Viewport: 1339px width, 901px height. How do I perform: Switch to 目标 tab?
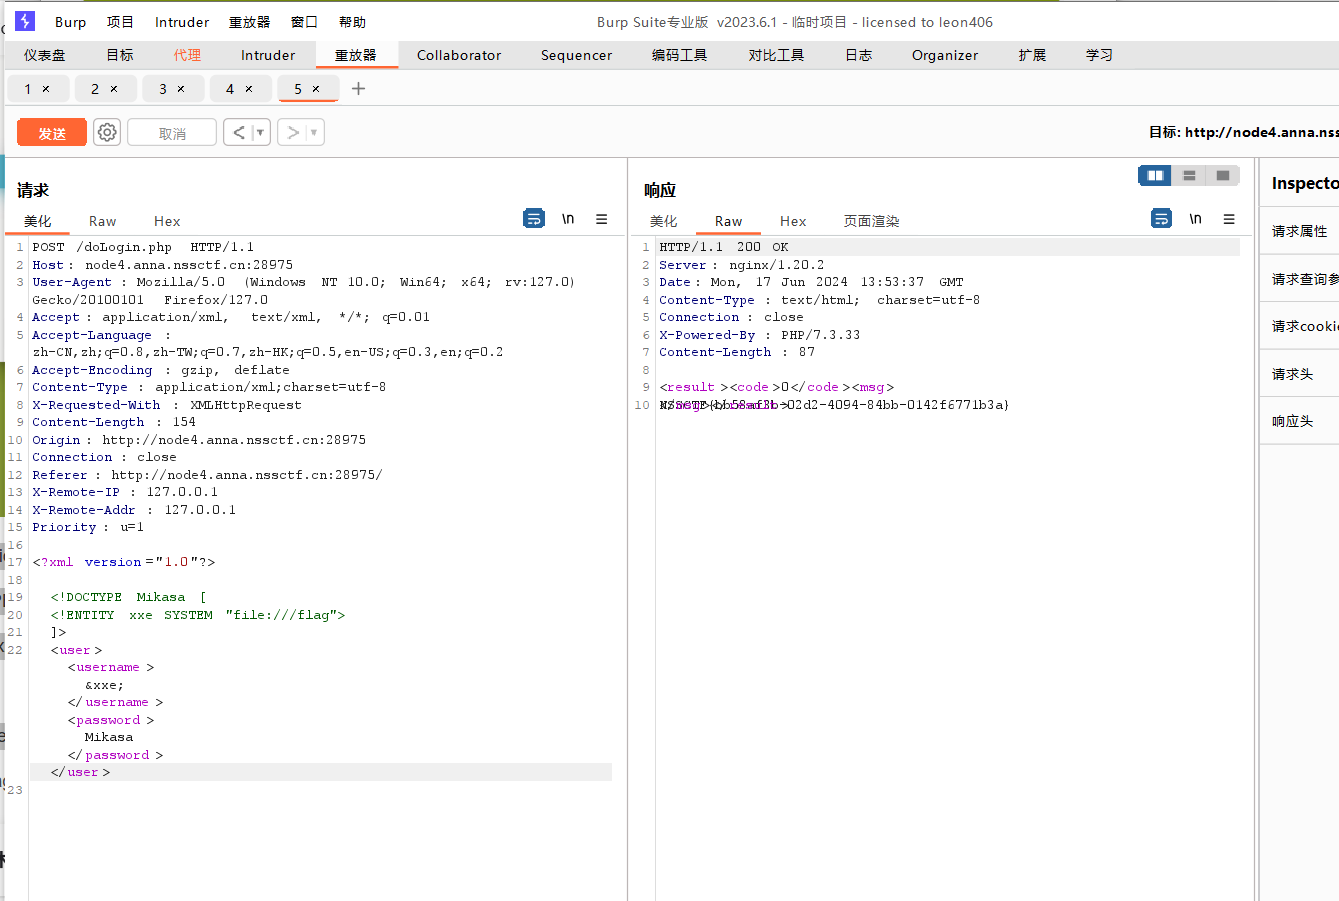click(120, 55)
